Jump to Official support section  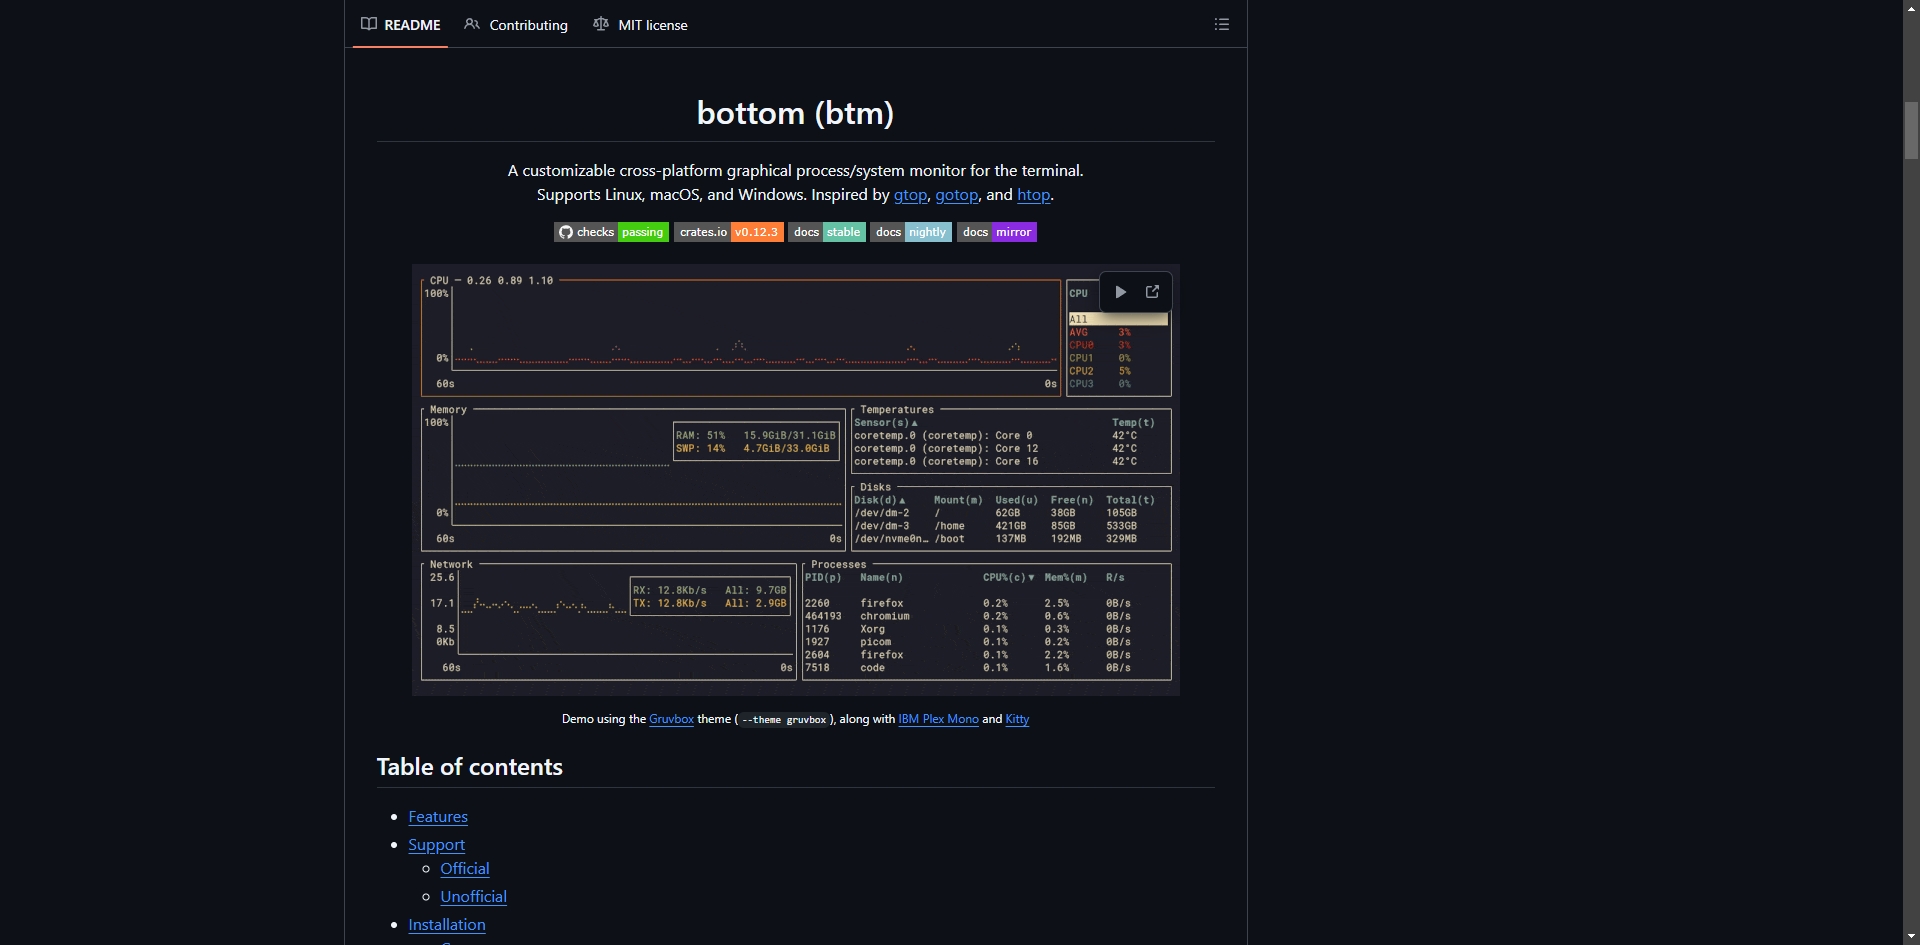click(x=465, y=869)
